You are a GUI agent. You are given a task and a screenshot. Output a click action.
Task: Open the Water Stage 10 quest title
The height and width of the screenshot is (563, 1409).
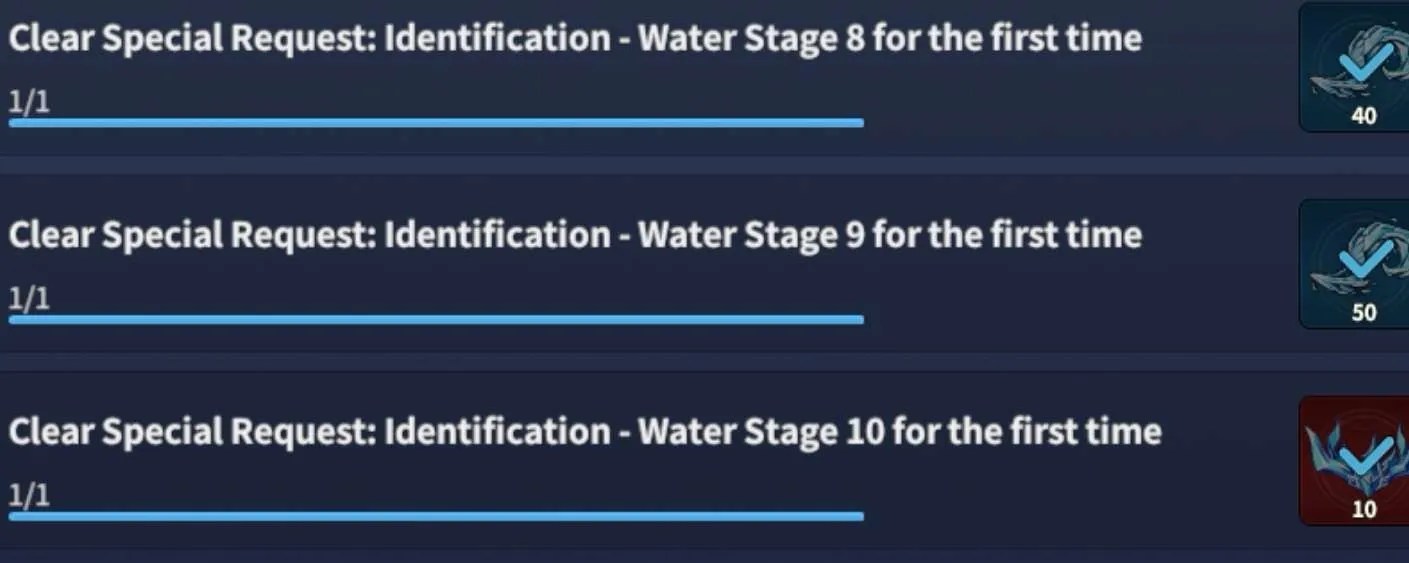[585, 433]
